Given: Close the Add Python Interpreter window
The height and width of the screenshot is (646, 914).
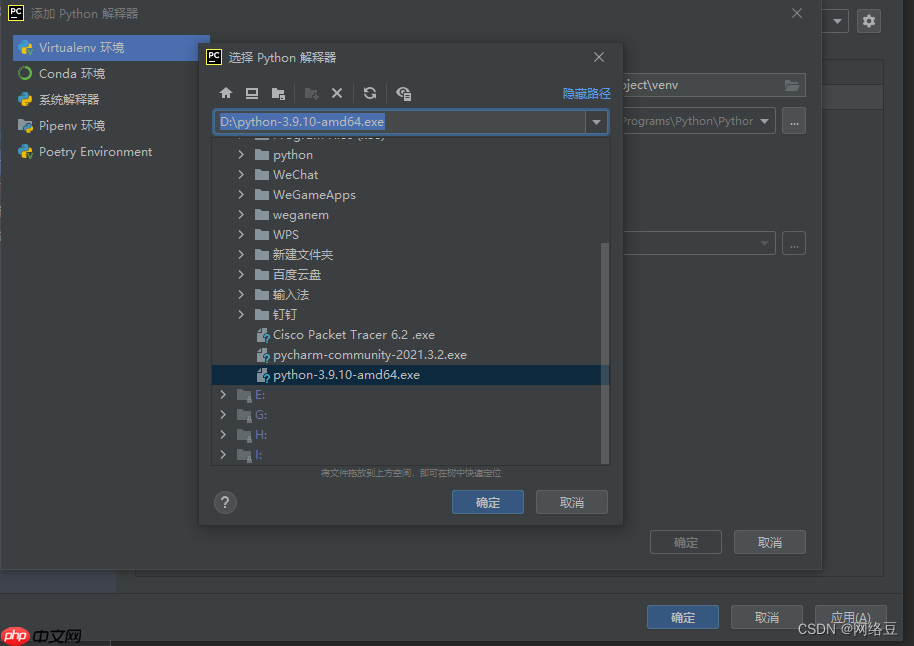Looking at the screenshot, I should (797, 13).
